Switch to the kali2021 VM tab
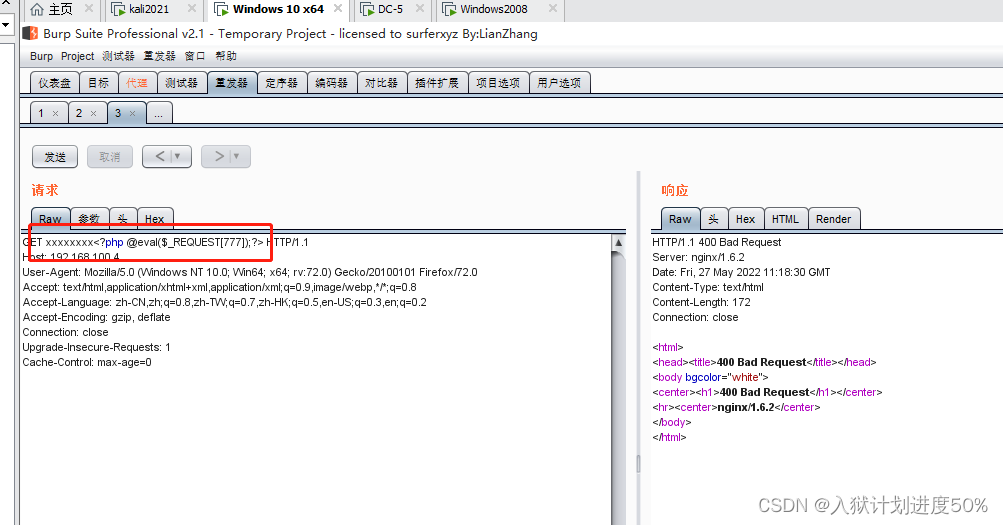1003x525 pixels. coord(149,9)
